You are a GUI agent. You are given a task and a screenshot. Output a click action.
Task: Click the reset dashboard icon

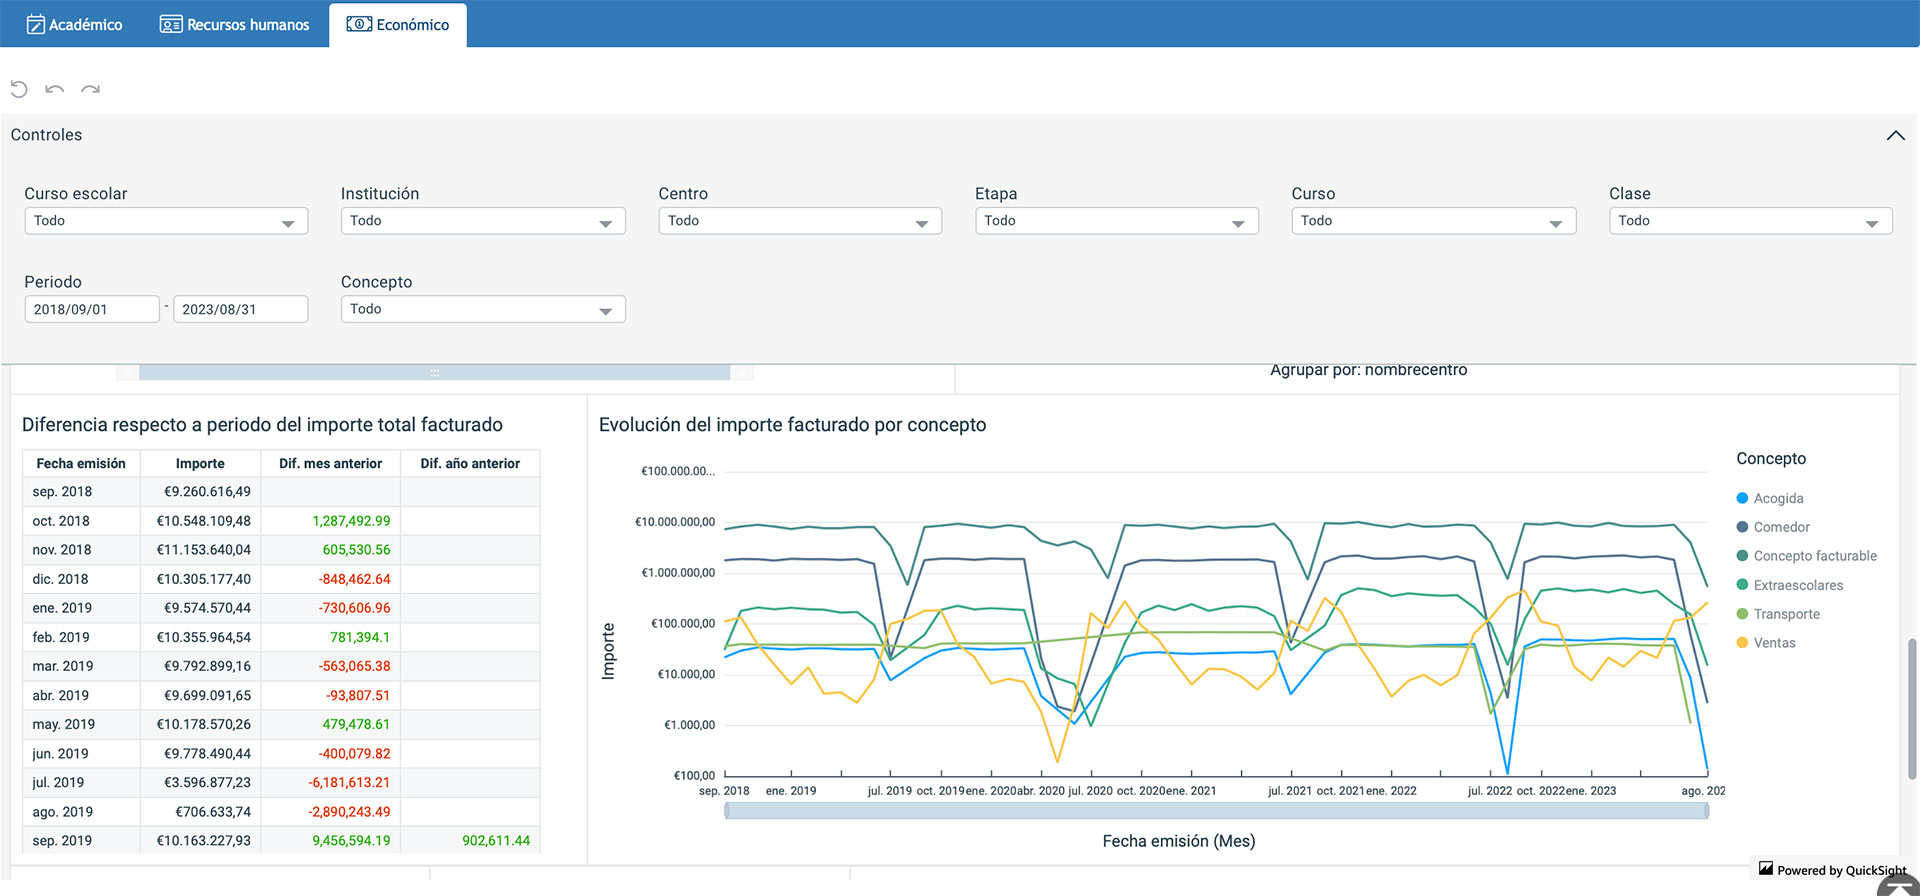tap(19, 89)
